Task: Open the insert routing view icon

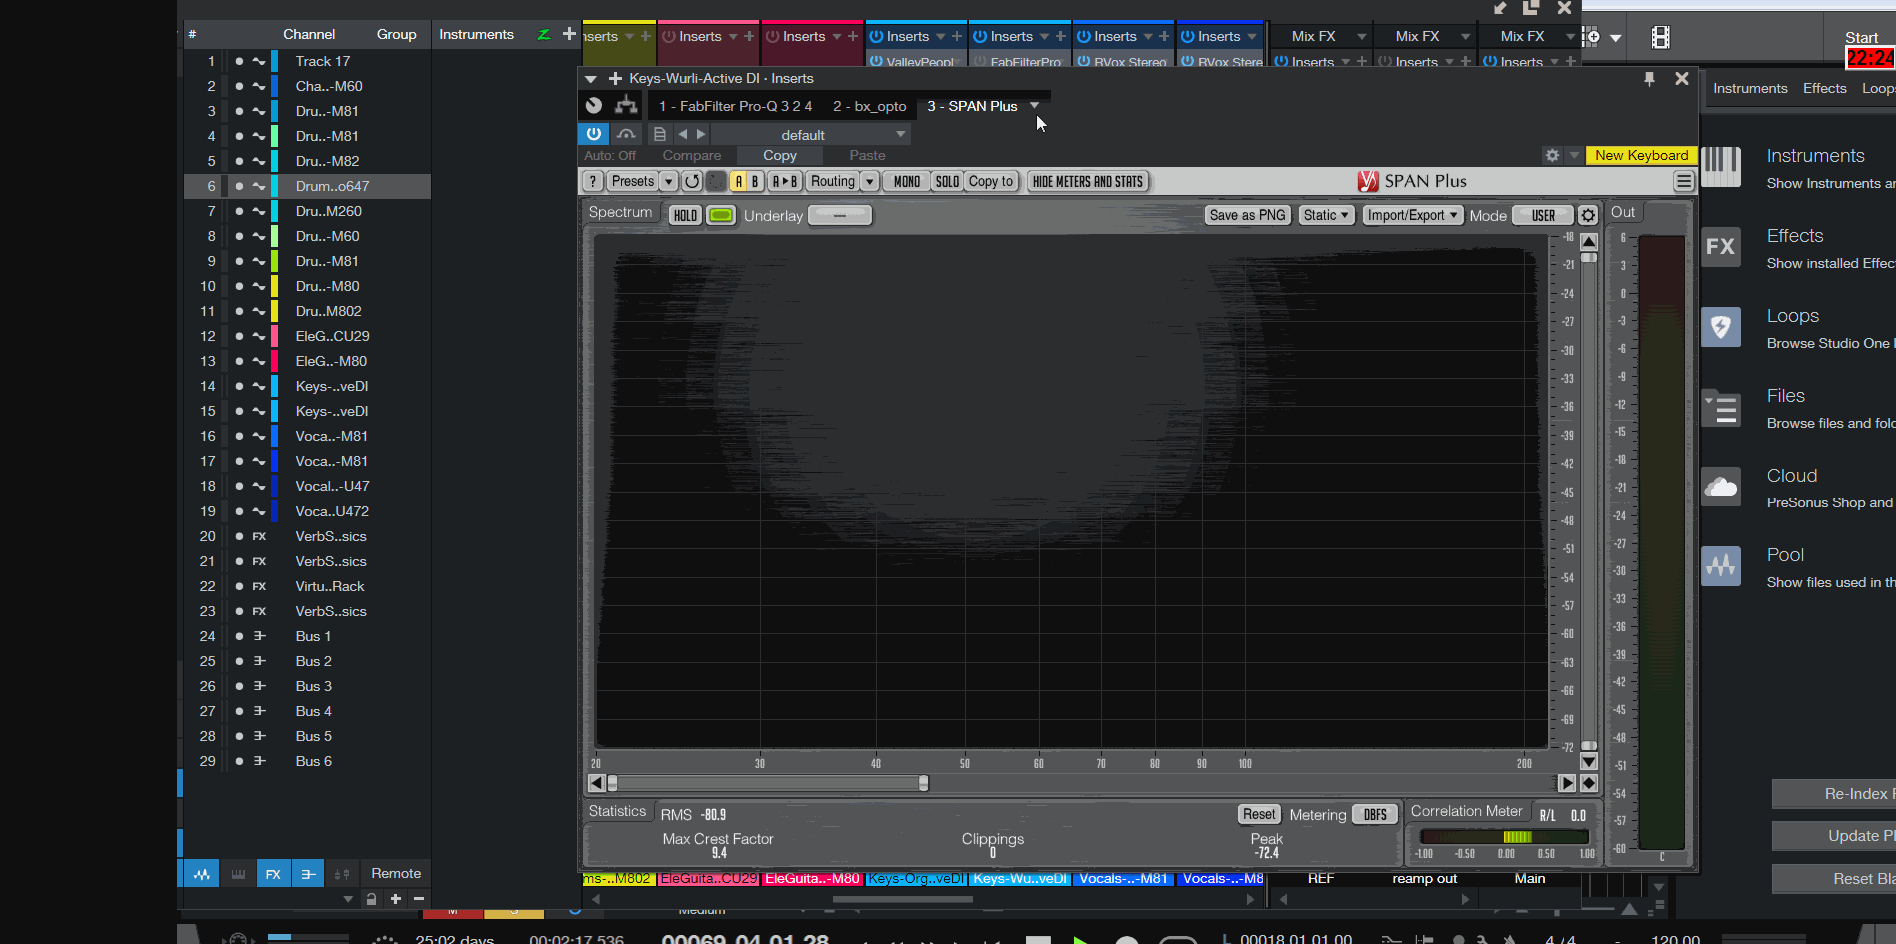Action: pyautogui.click(x=627, y=105)
